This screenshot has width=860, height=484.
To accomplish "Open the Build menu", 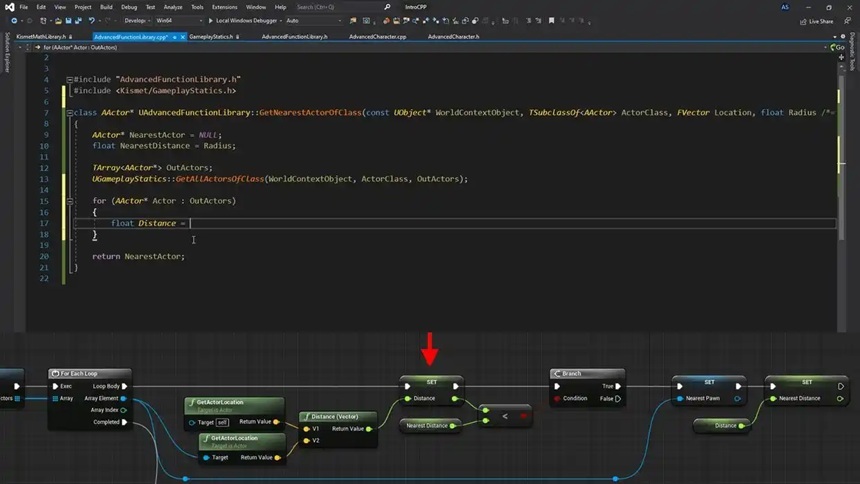I will tap(106, 7).
